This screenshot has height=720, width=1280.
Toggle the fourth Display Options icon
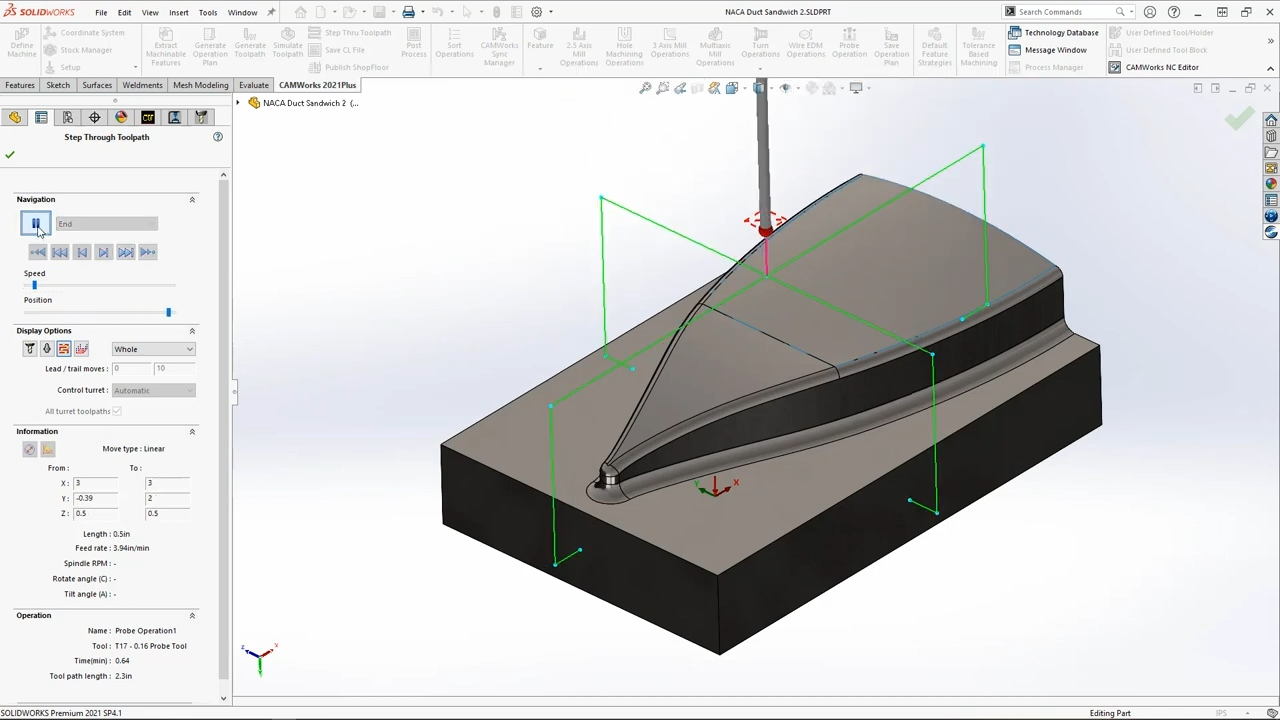81,349
